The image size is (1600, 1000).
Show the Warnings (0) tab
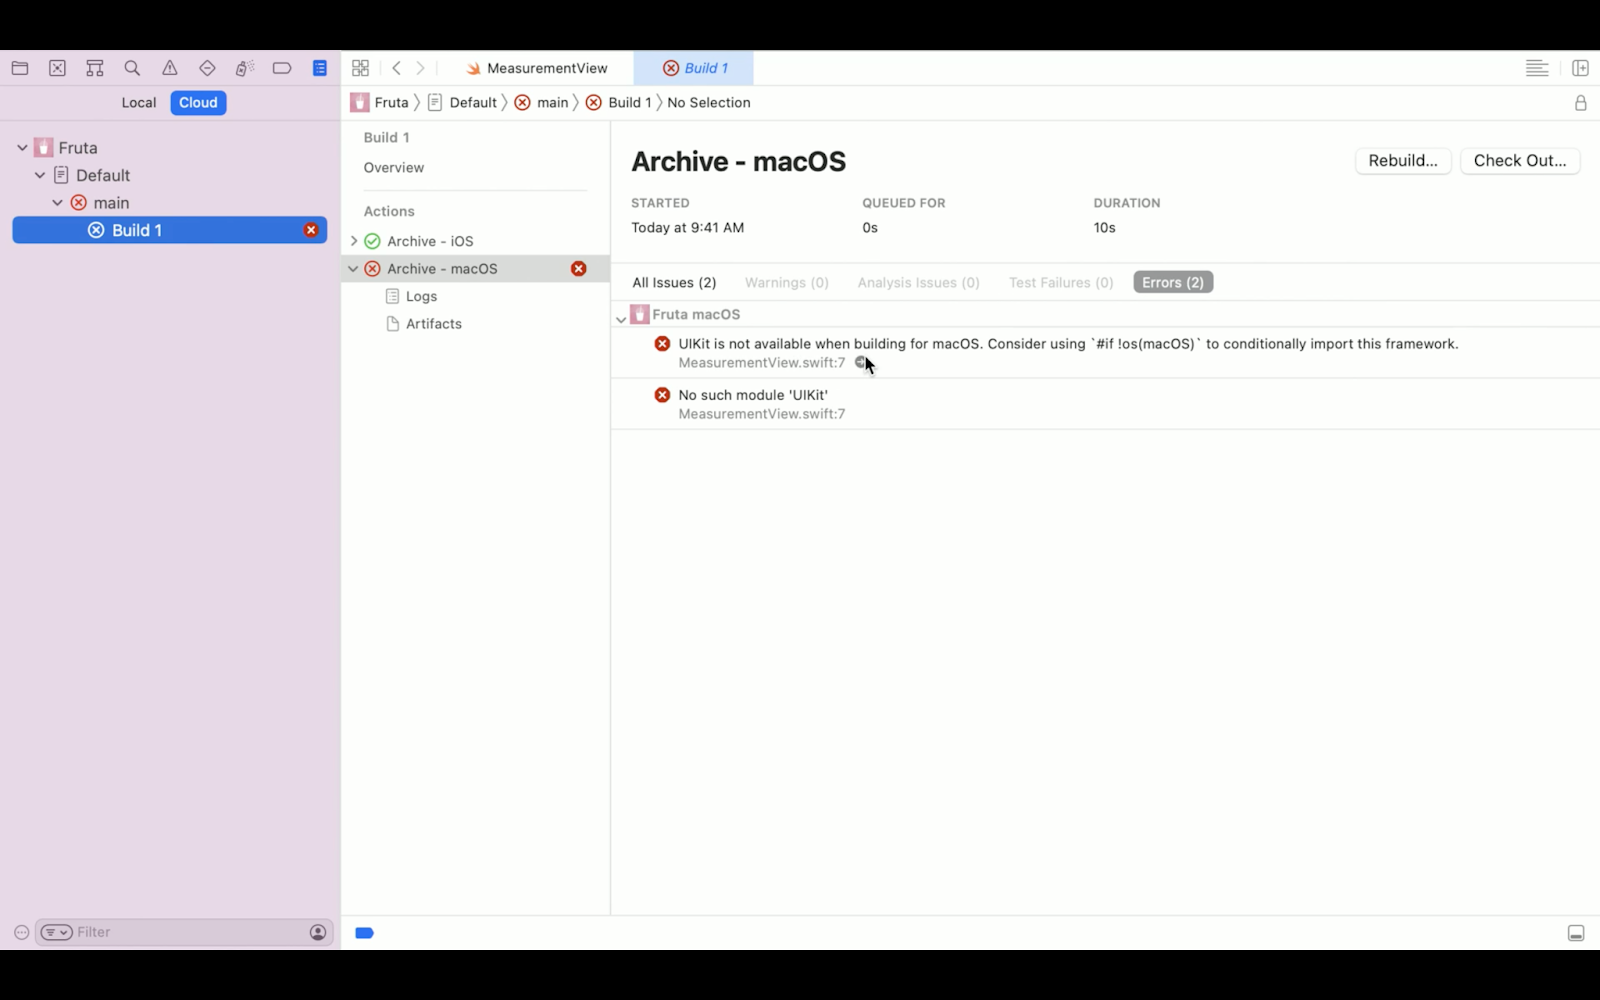click(x=787, y=283)
